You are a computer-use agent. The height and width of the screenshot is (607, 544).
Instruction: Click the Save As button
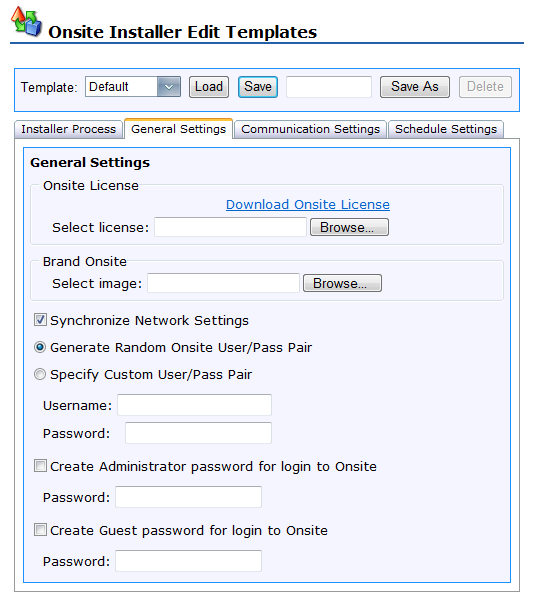(415, 87)
